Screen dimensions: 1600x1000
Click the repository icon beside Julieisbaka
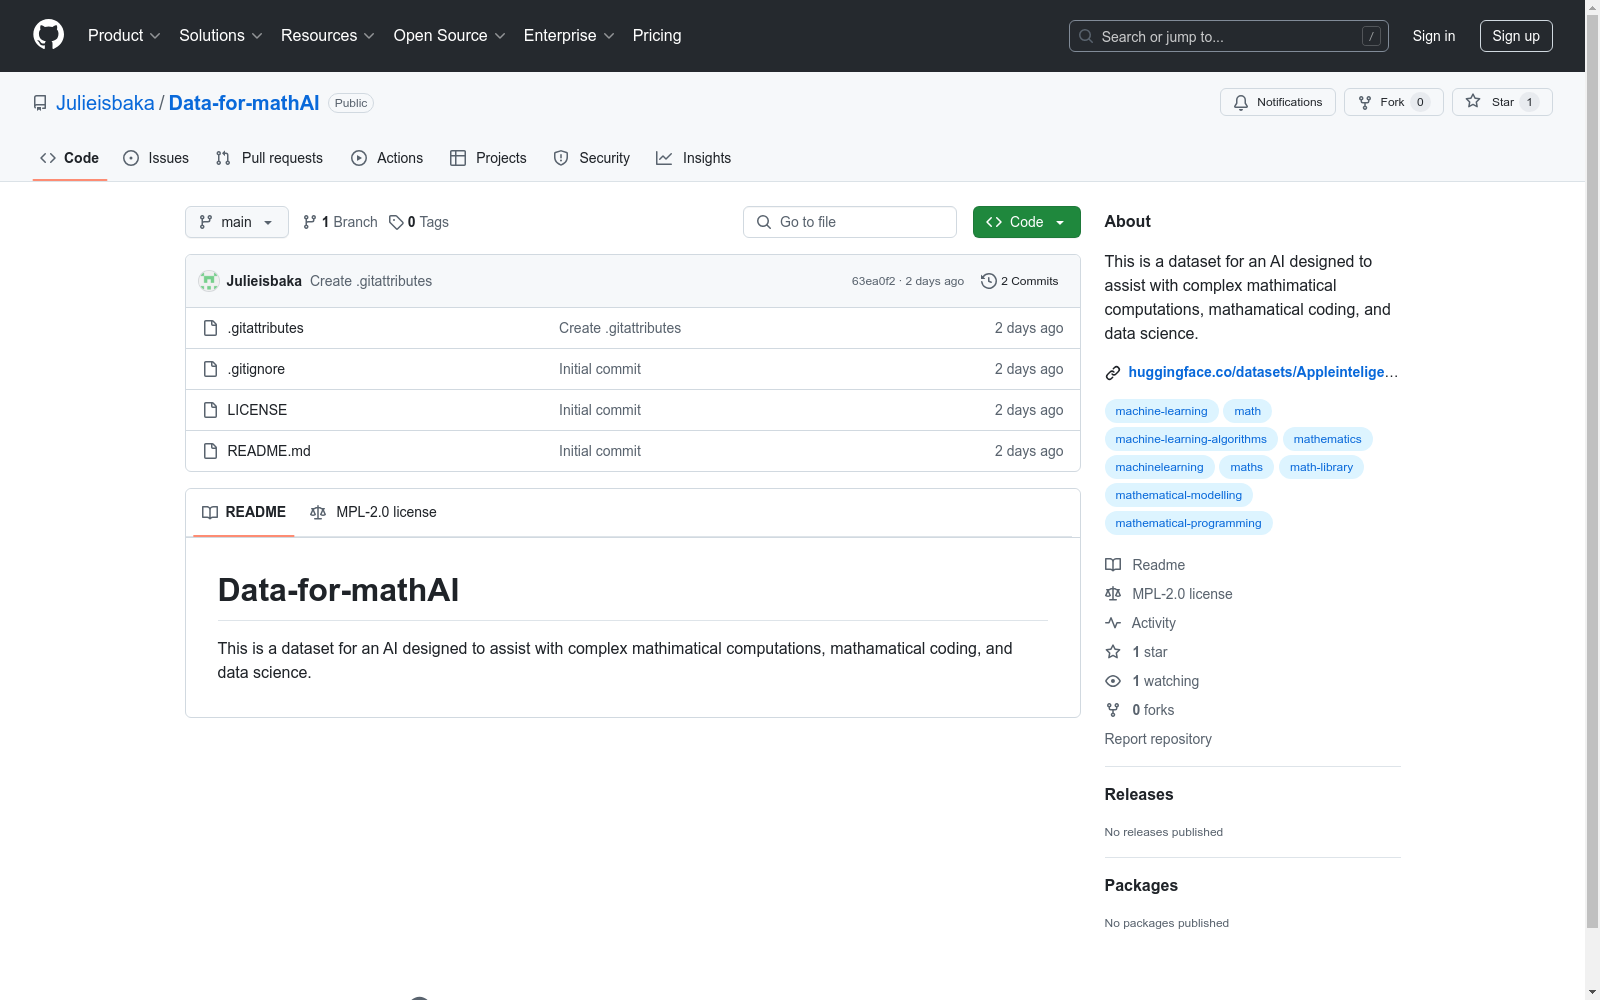[x=40, y=103]
